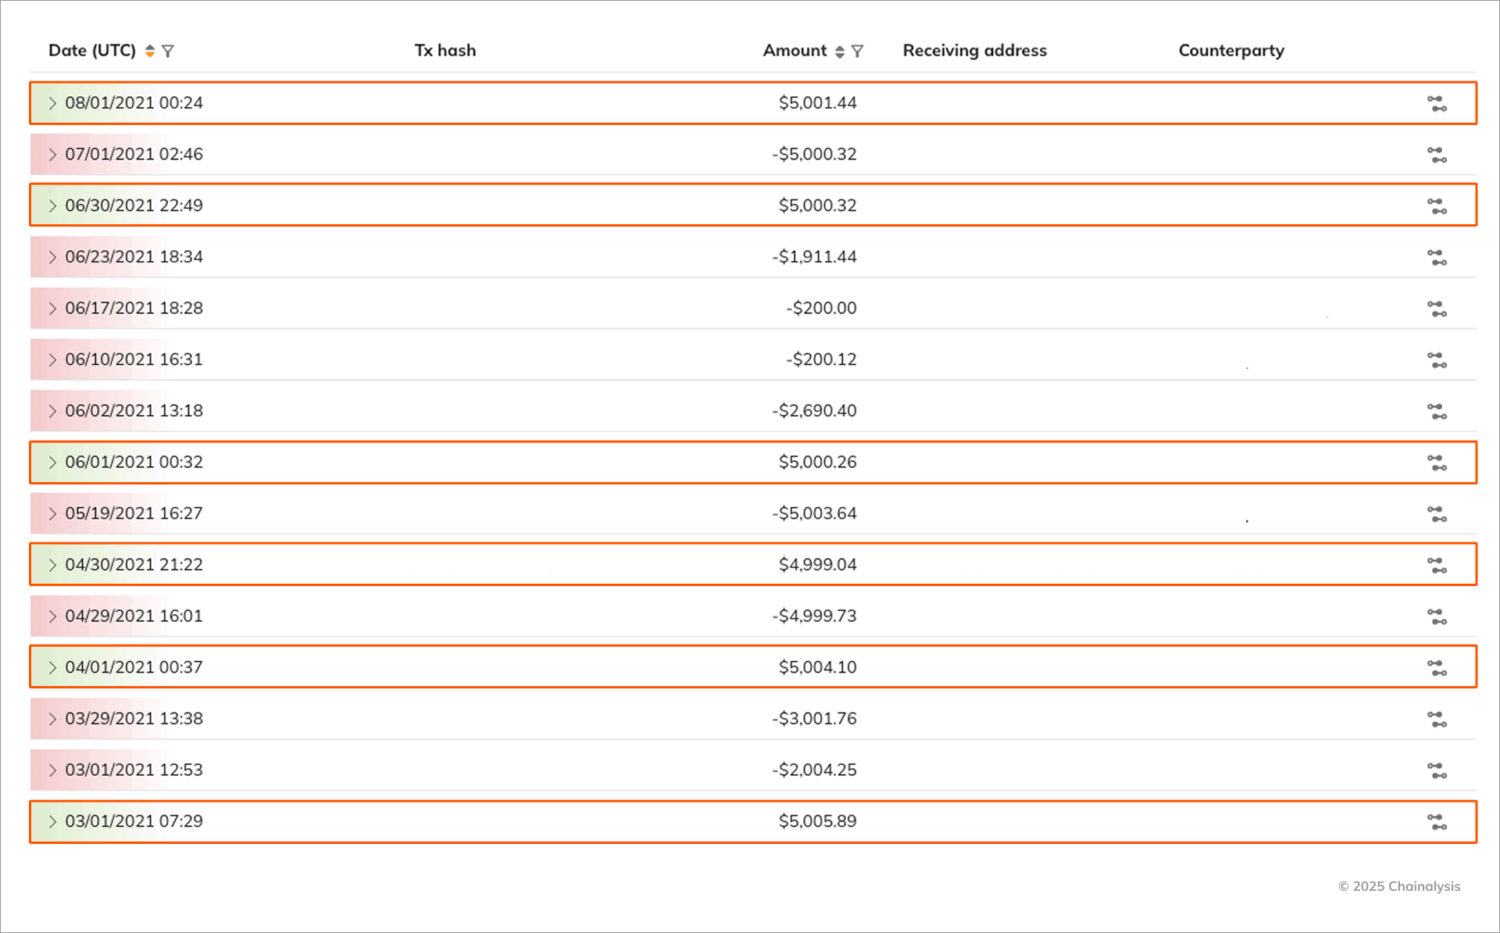Click the Receiving address column header
The image size is (1500, 933).
pos(974,50)
